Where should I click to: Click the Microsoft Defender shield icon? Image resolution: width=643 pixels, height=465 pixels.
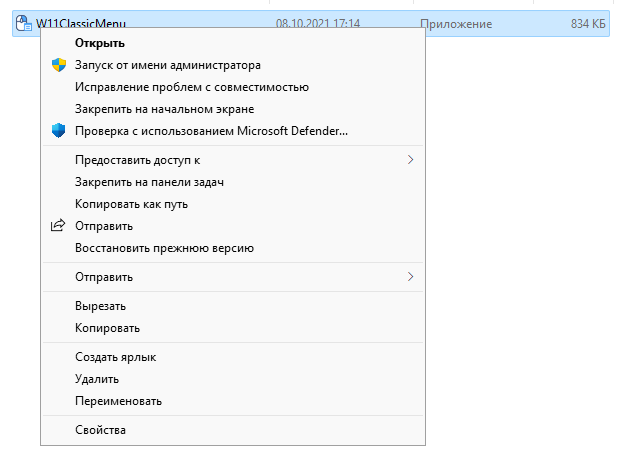click(59, 130)
